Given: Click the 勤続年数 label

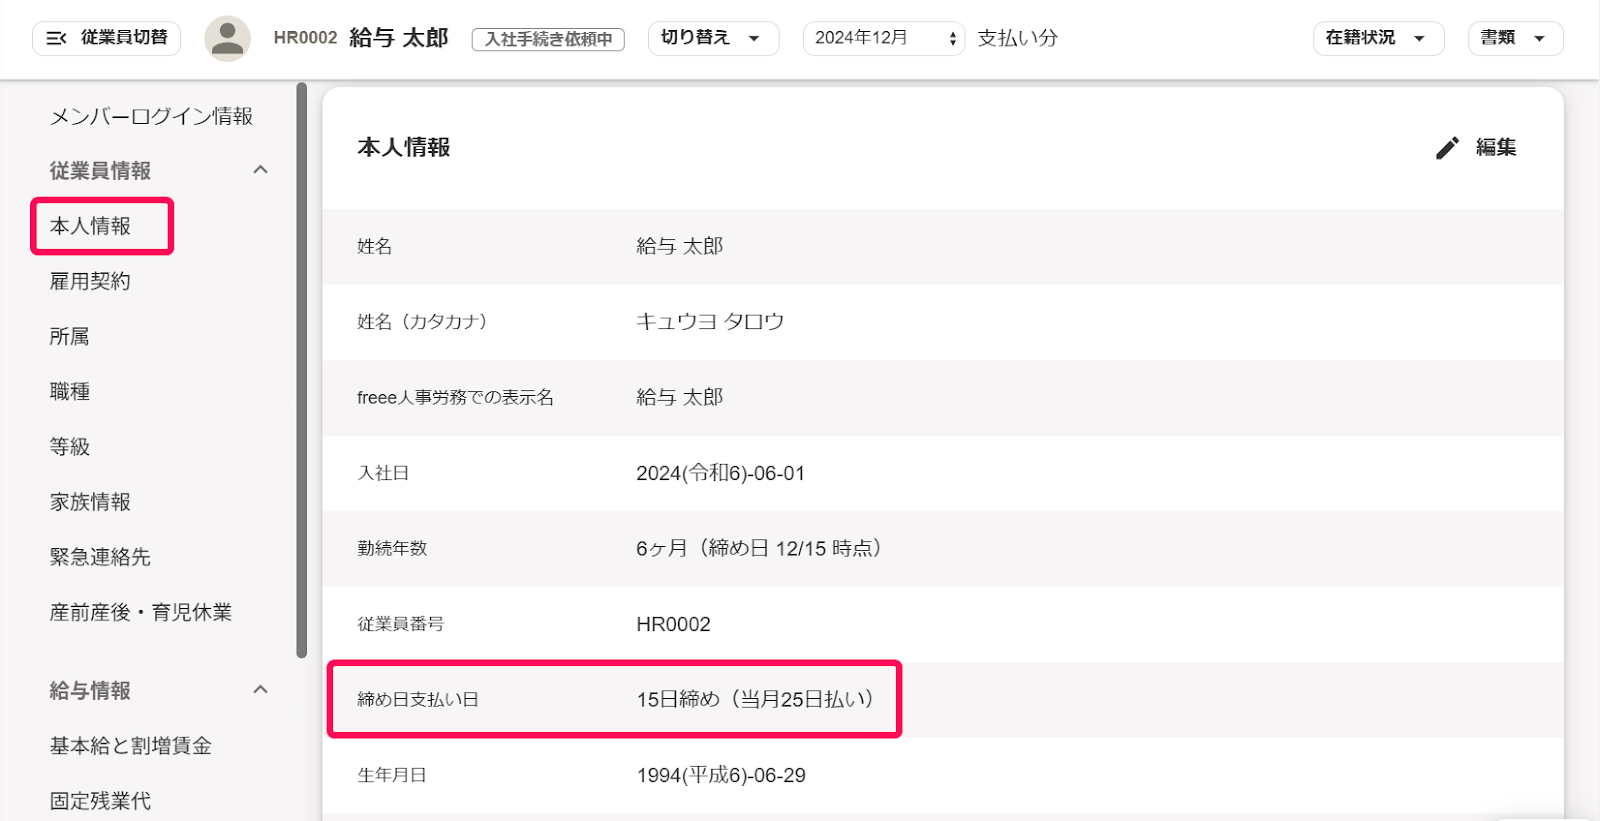Looking at the screenshot, I should [x=392, y=548].
